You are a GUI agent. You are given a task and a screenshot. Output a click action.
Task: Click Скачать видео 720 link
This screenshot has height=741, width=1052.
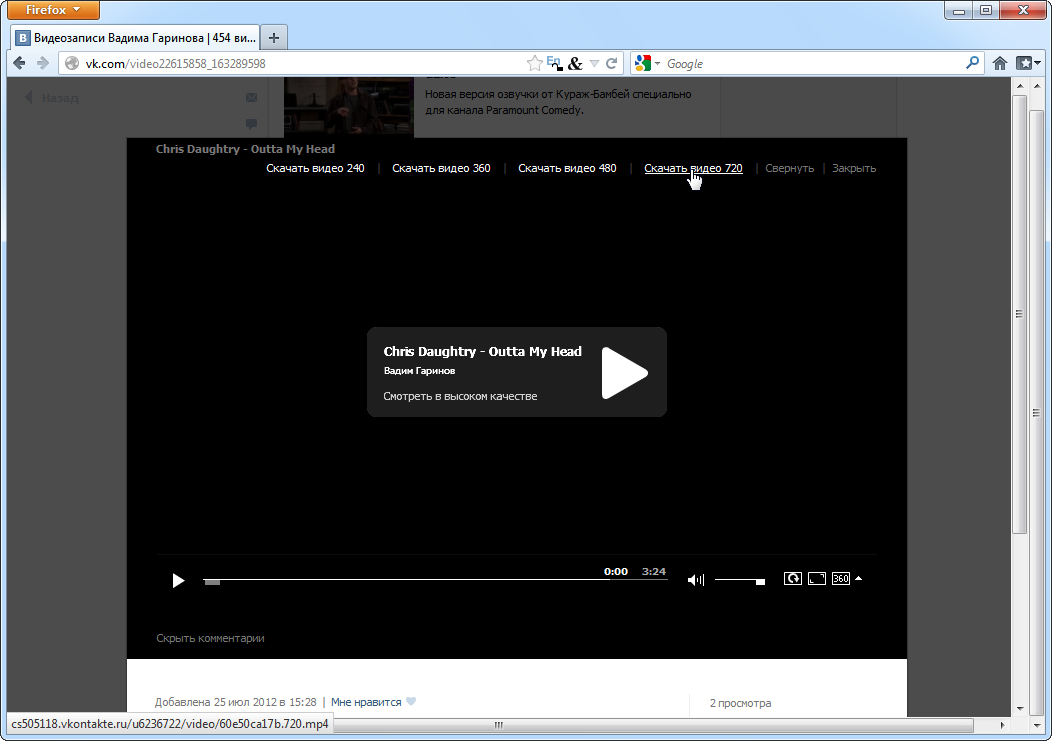pos(693,168)
